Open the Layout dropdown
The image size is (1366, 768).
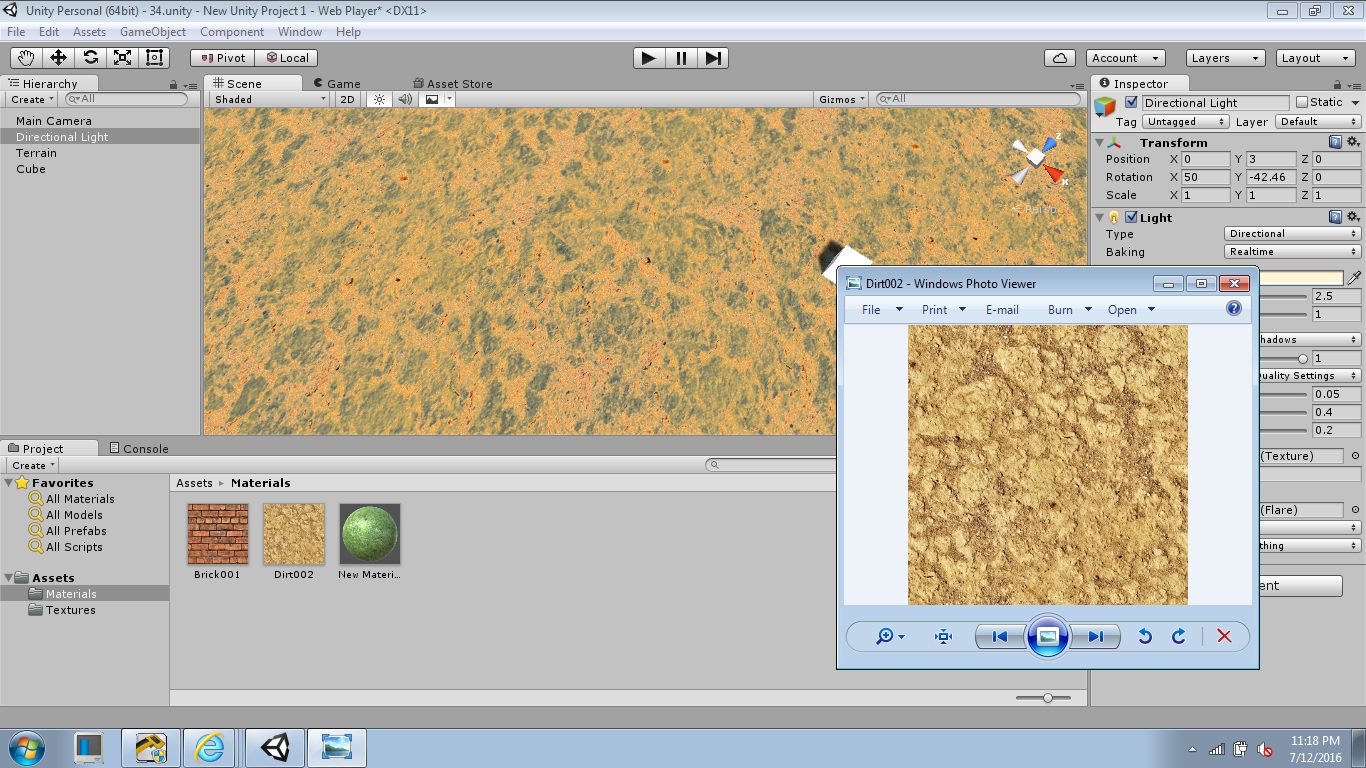(1316, 58)
